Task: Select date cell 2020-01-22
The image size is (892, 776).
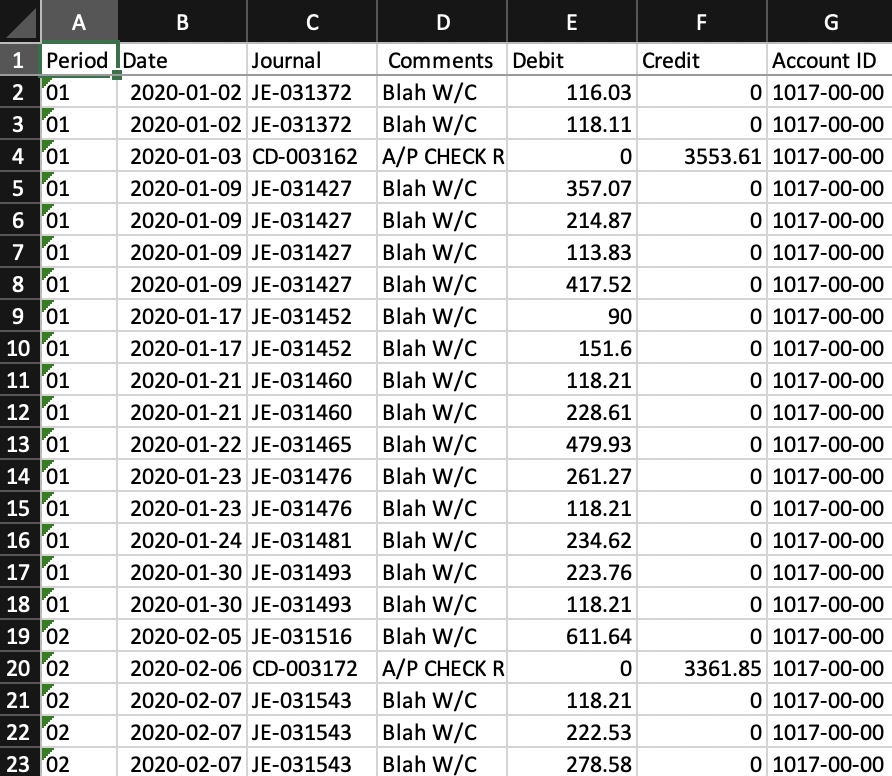Action: point(182,443)
